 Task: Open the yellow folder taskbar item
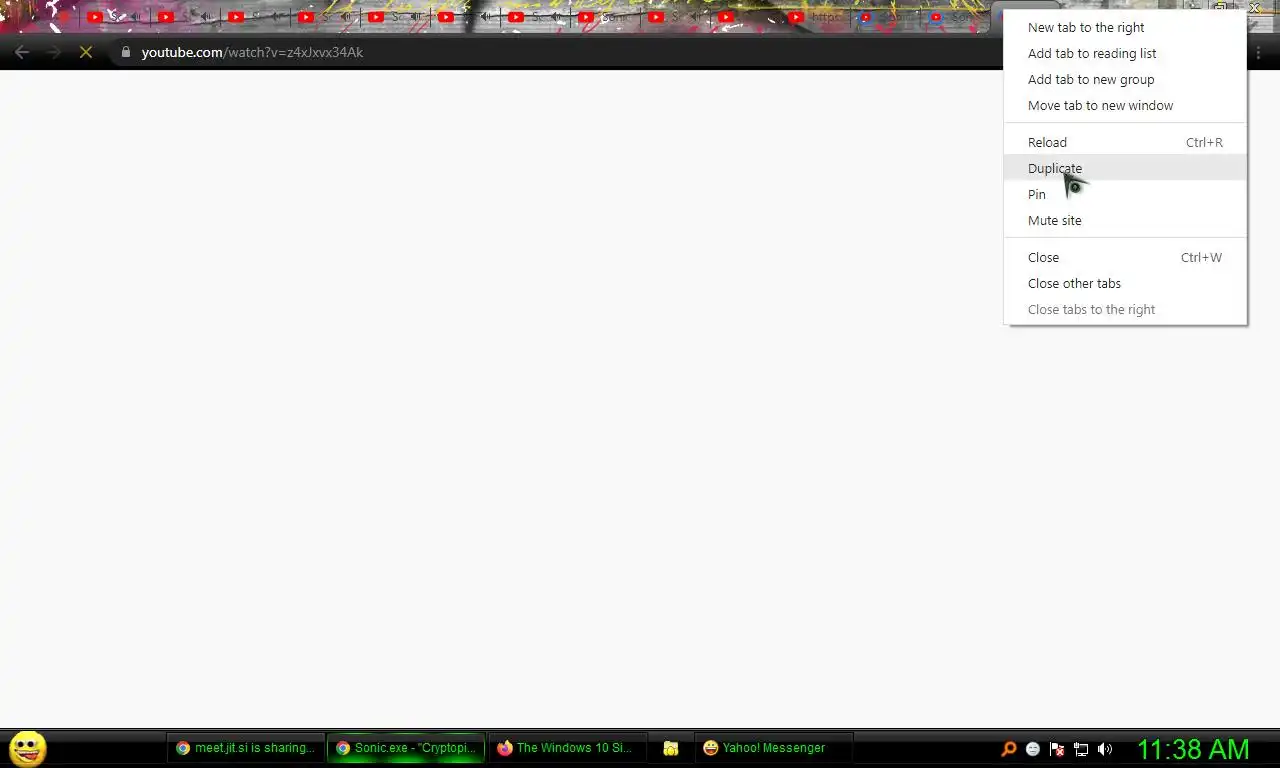671,748
